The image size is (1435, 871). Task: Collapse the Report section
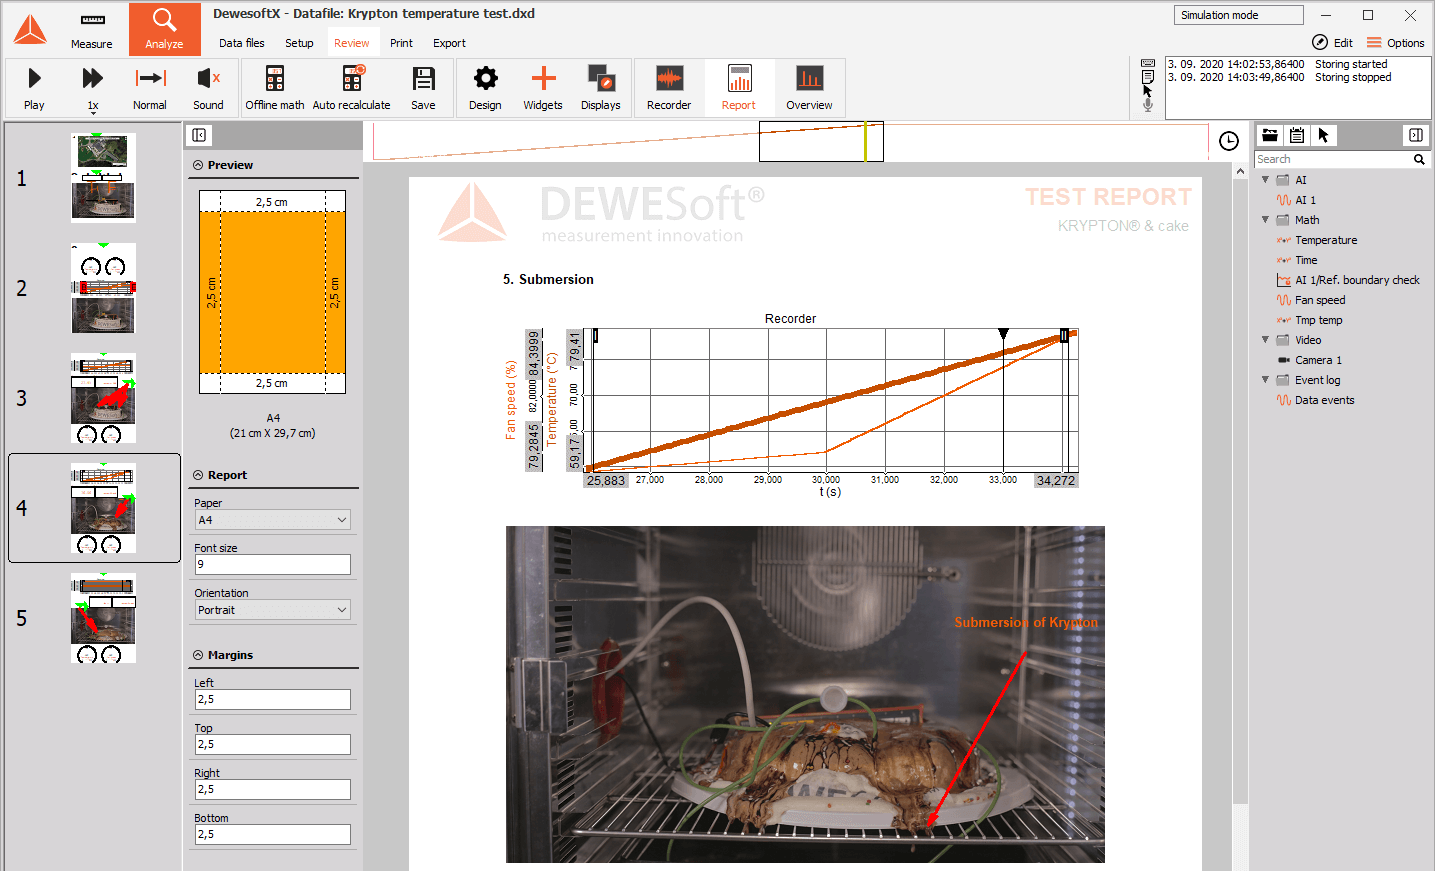198,475
